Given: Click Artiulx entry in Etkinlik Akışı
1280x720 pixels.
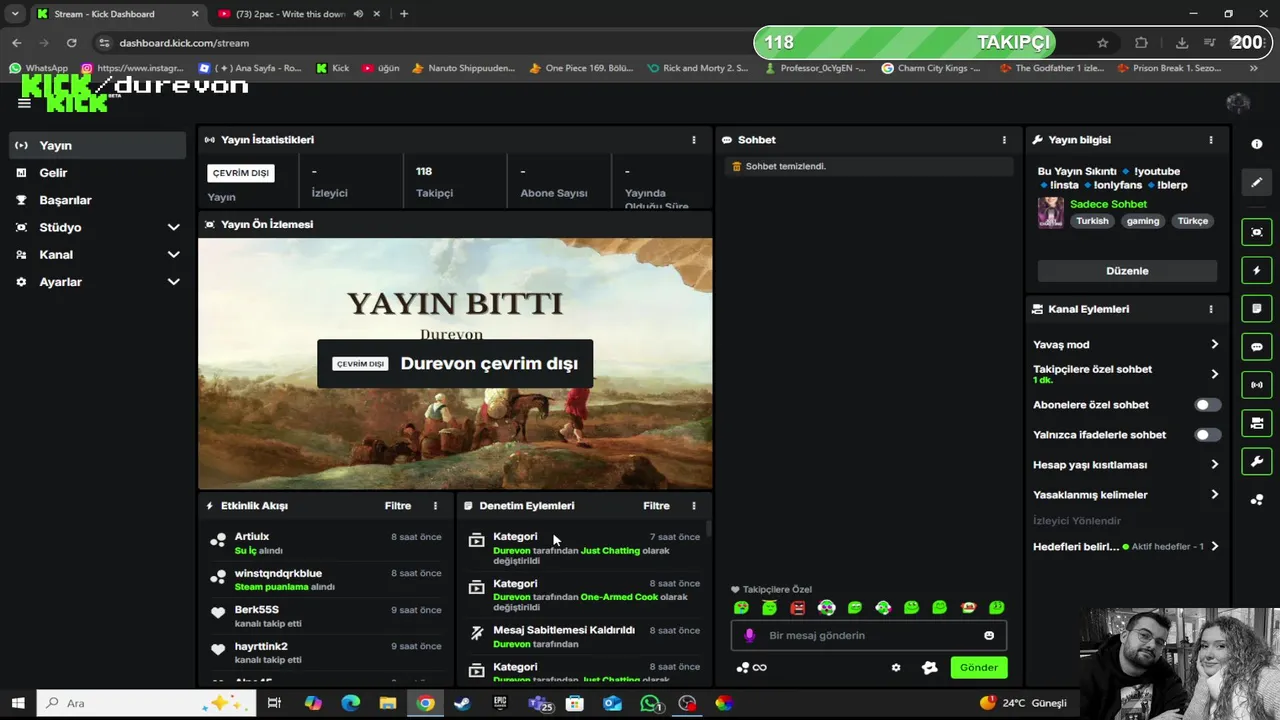Looking at the screenshot, I should coord(325,543).
